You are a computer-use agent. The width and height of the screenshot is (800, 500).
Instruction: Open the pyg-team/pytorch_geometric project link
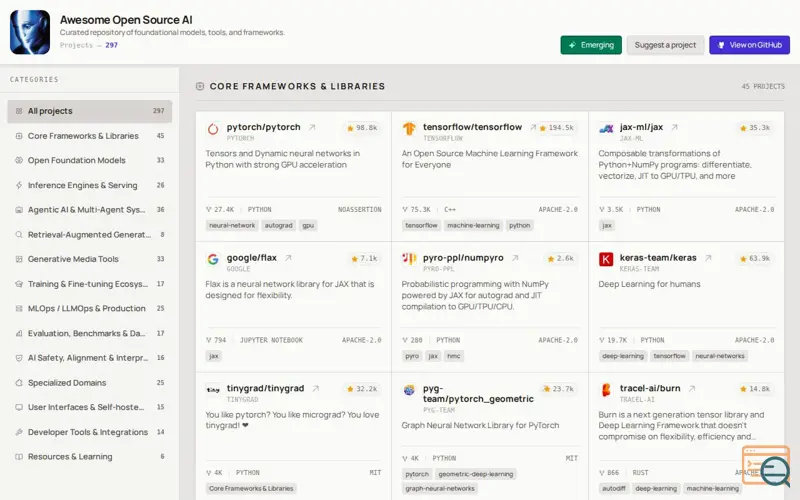[478, 393]
